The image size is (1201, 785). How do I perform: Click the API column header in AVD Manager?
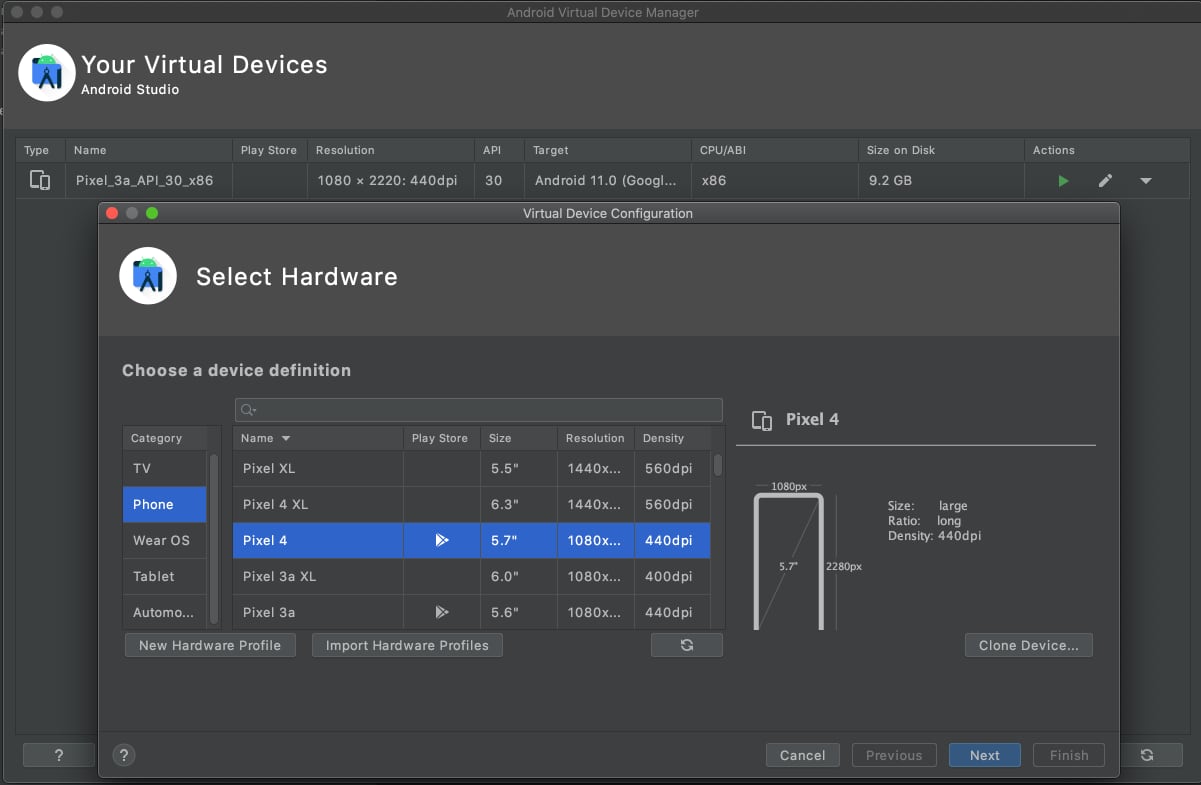tap(500, 150)
